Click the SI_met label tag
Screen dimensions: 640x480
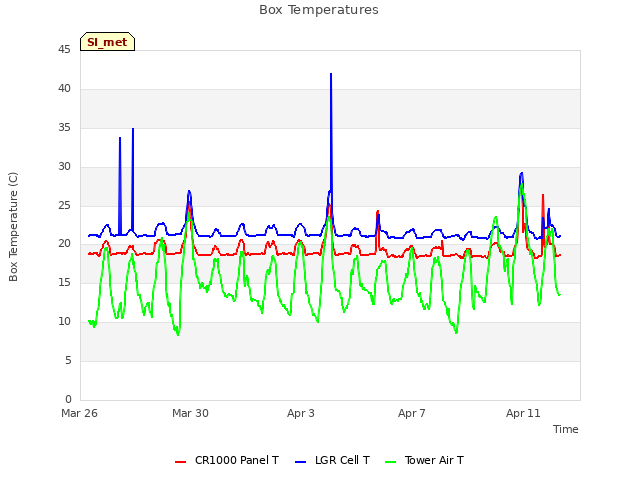tap(107, 42)
